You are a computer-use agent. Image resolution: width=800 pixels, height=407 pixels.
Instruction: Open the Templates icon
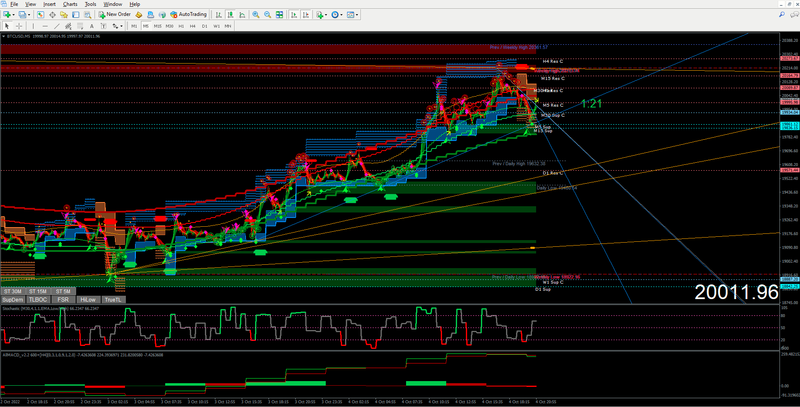coord(350,15)
